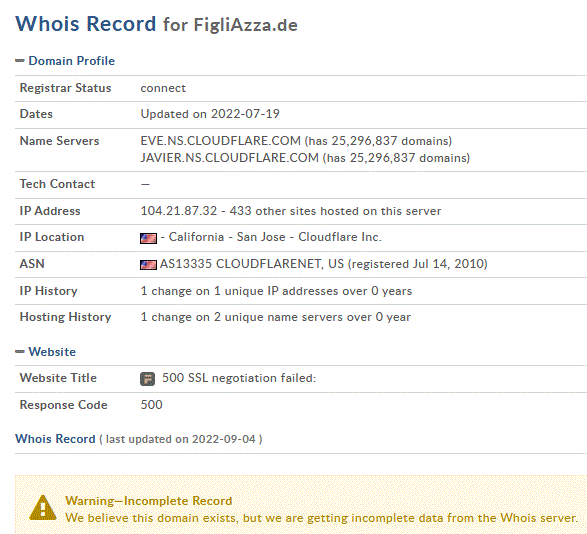Click the IP History change summary
The width and height of the screenshot is (587, 534).
(x=276, y=291)
